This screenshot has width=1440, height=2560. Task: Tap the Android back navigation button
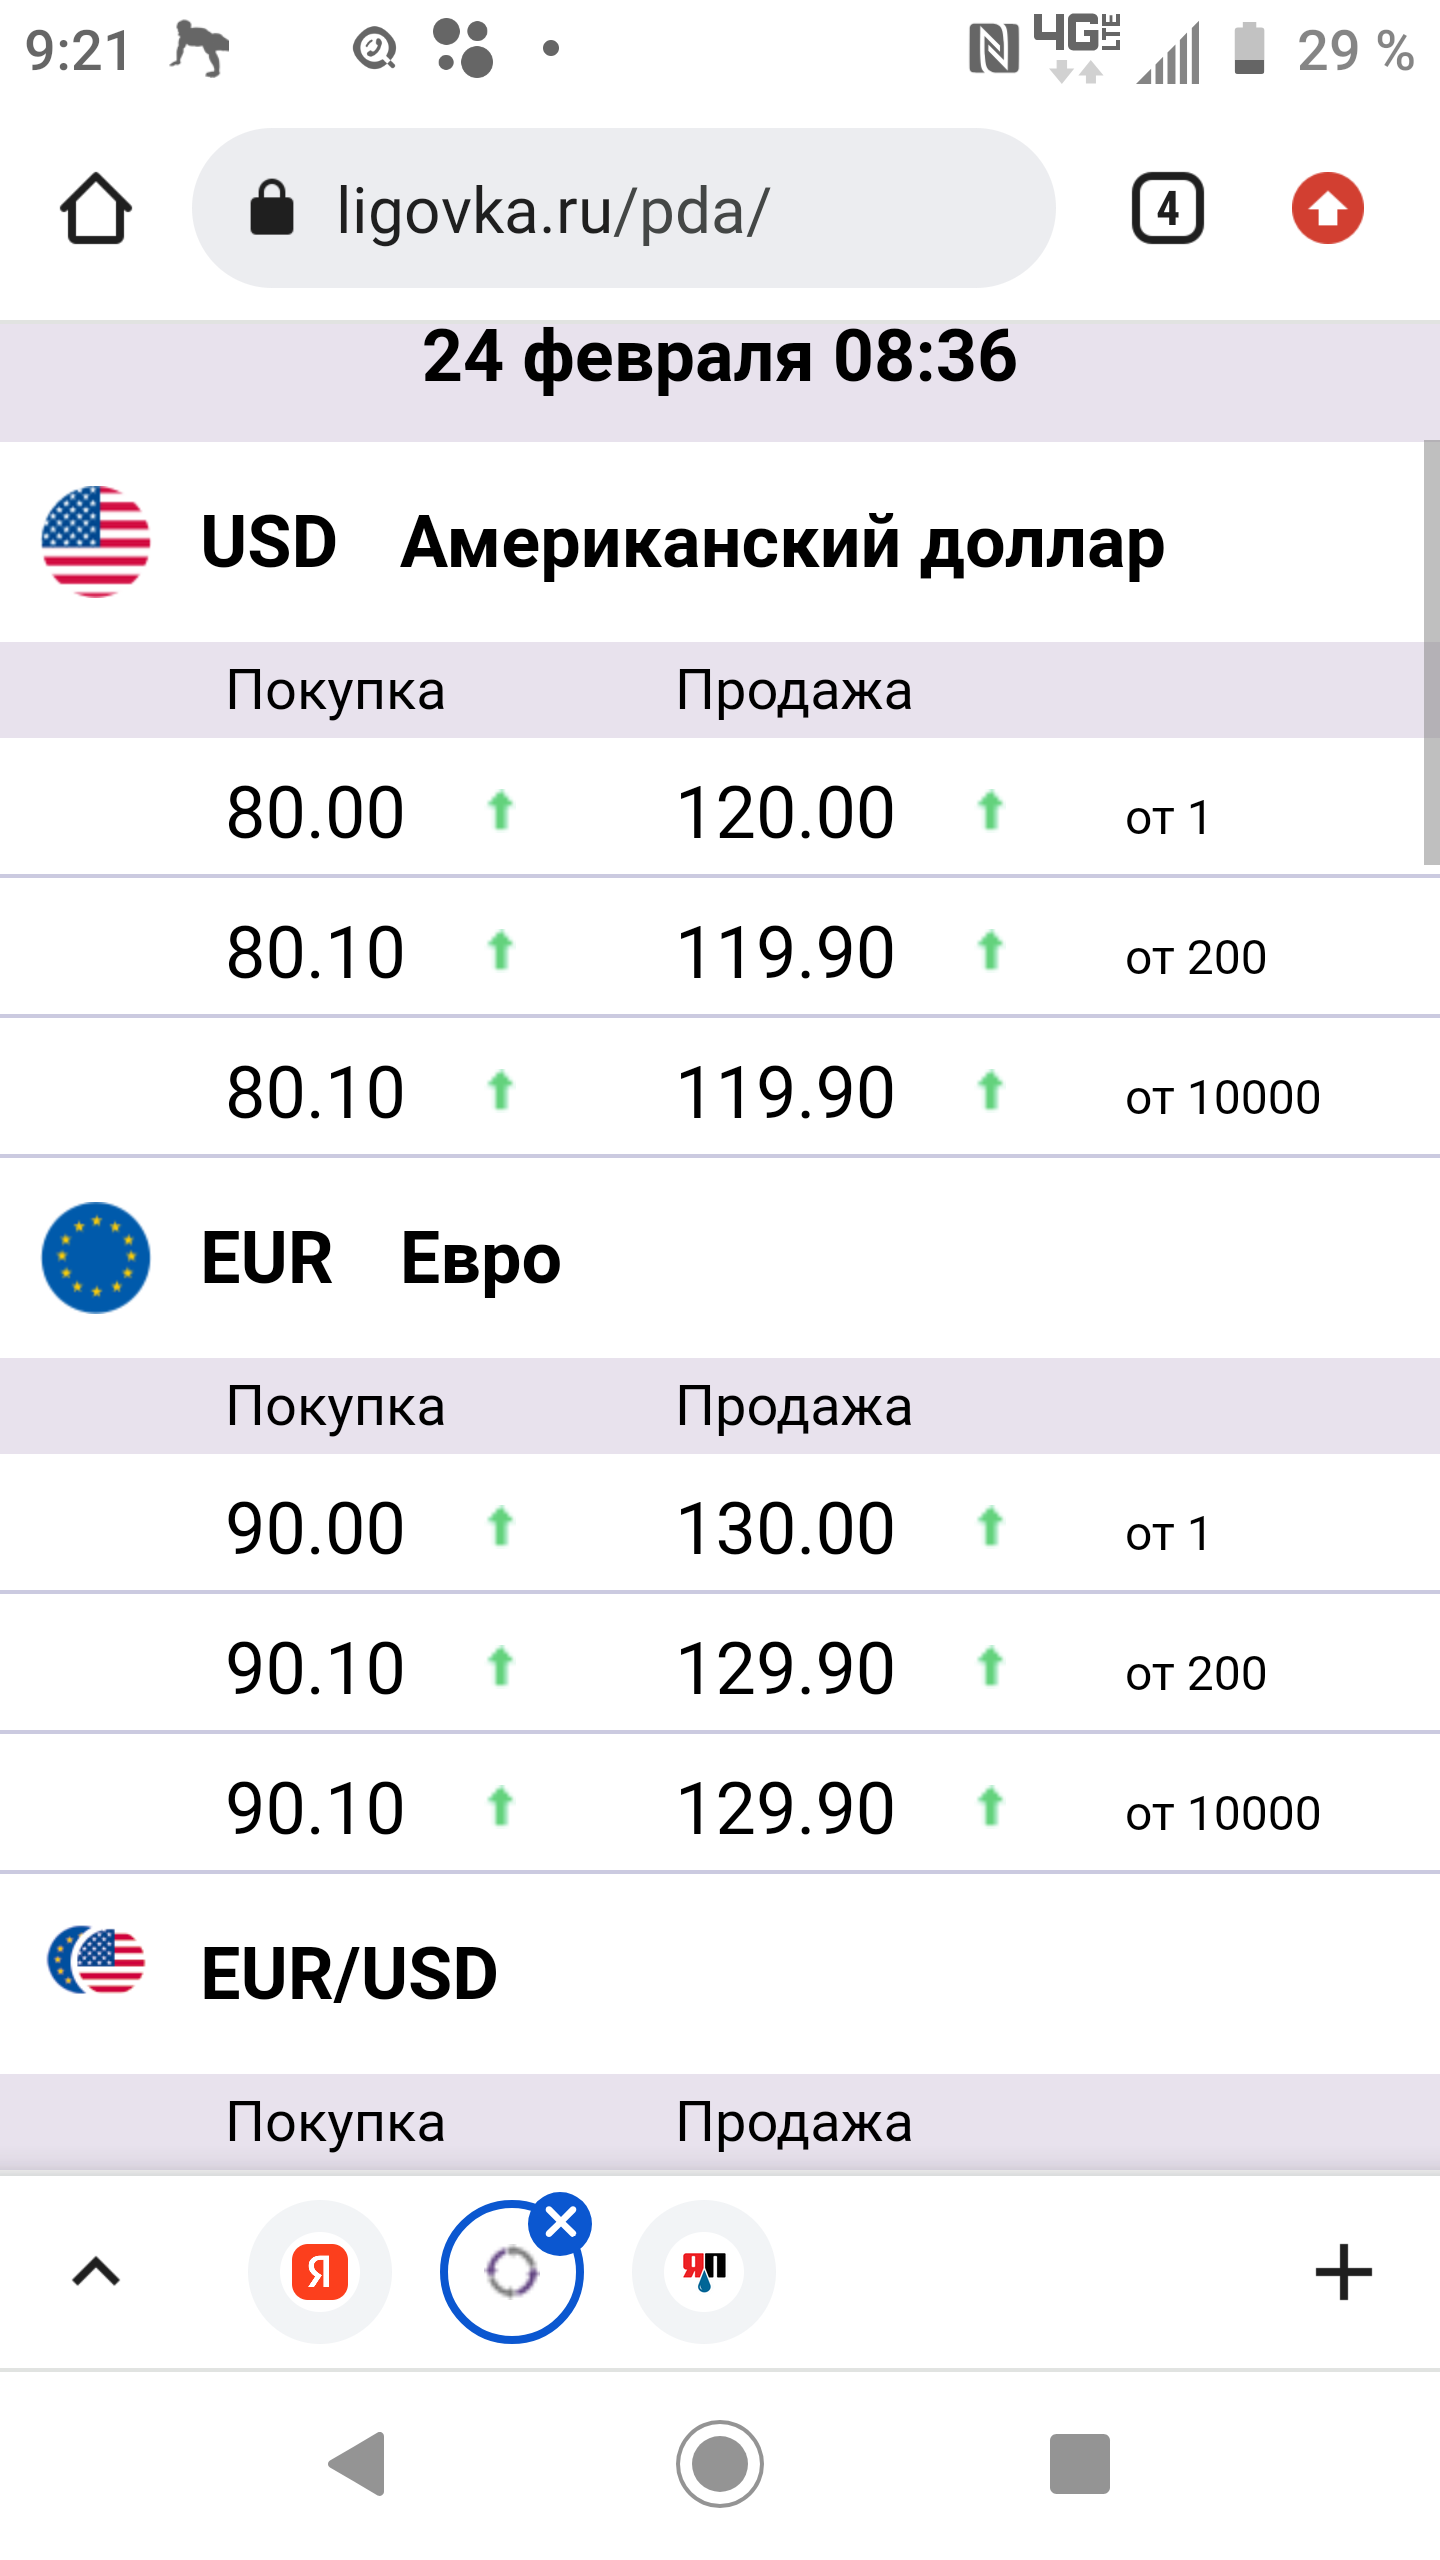[x=358, y=2464]
